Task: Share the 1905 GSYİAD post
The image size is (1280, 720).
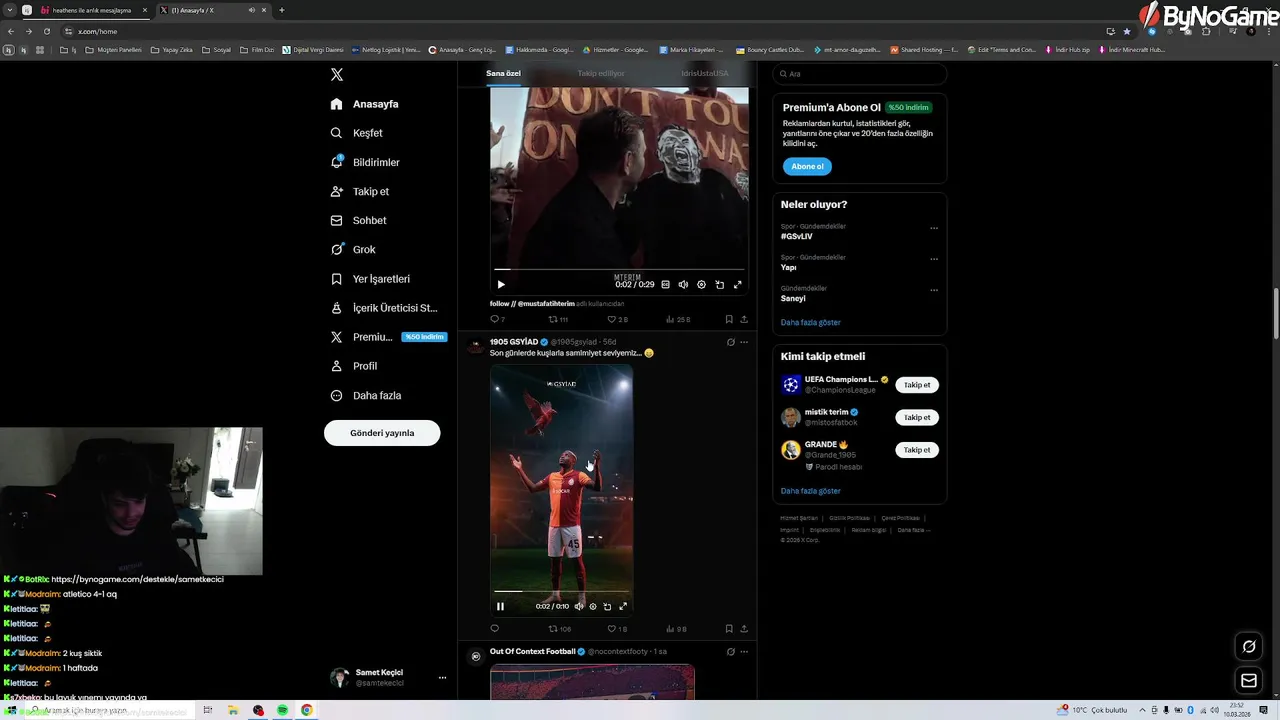Action: click(x=744, y=629)
